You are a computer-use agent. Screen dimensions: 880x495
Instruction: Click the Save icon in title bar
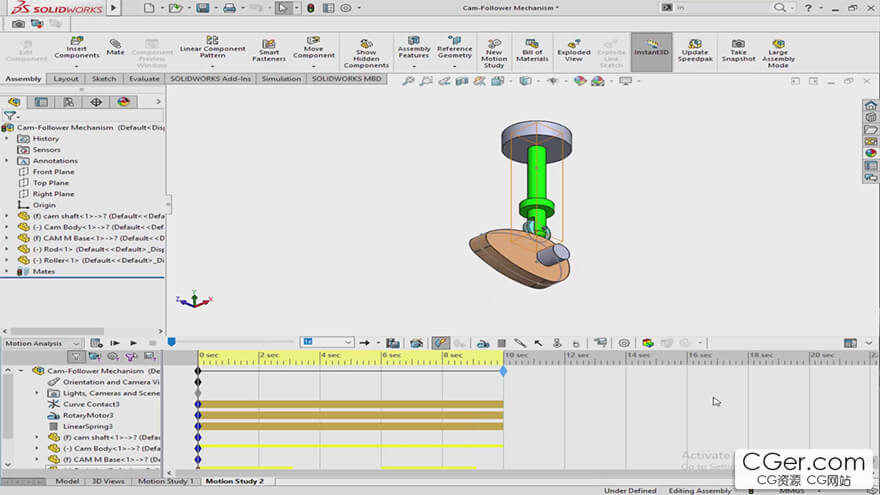(x=203, y=8)
